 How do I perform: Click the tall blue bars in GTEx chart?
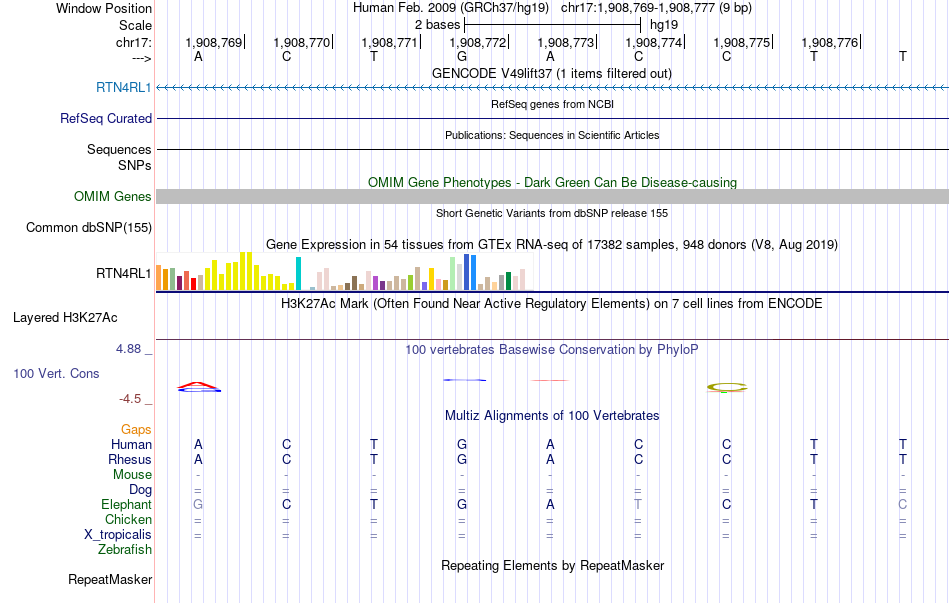469,272
